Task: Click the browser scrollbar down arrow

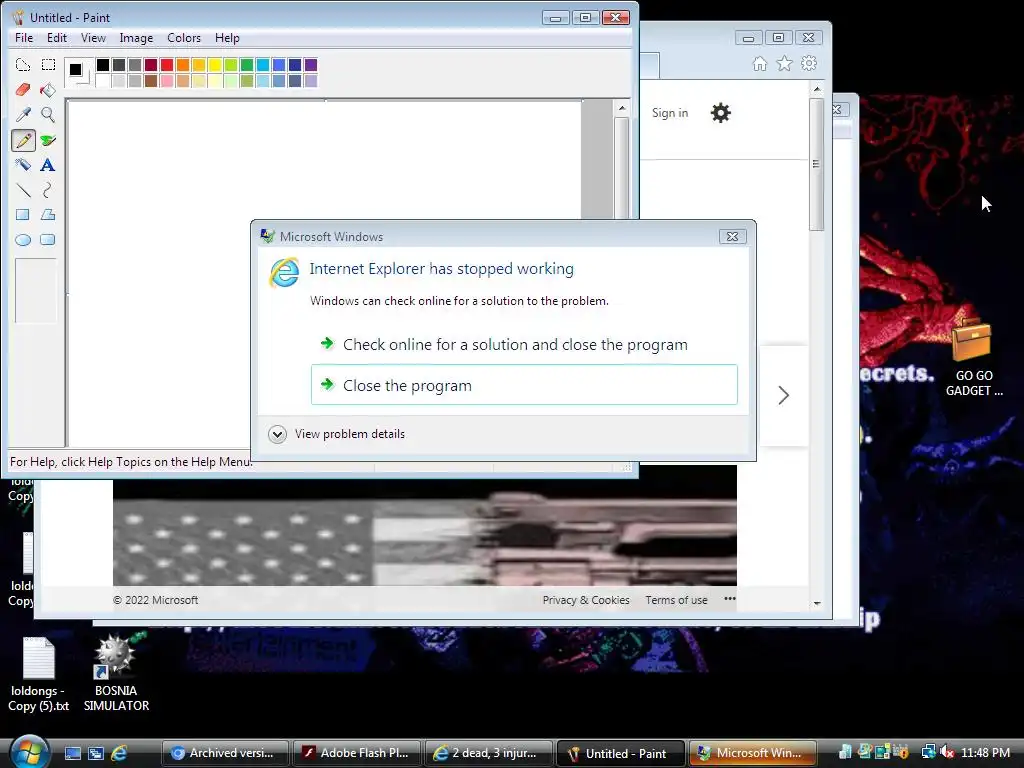Action: coord(817,603)
